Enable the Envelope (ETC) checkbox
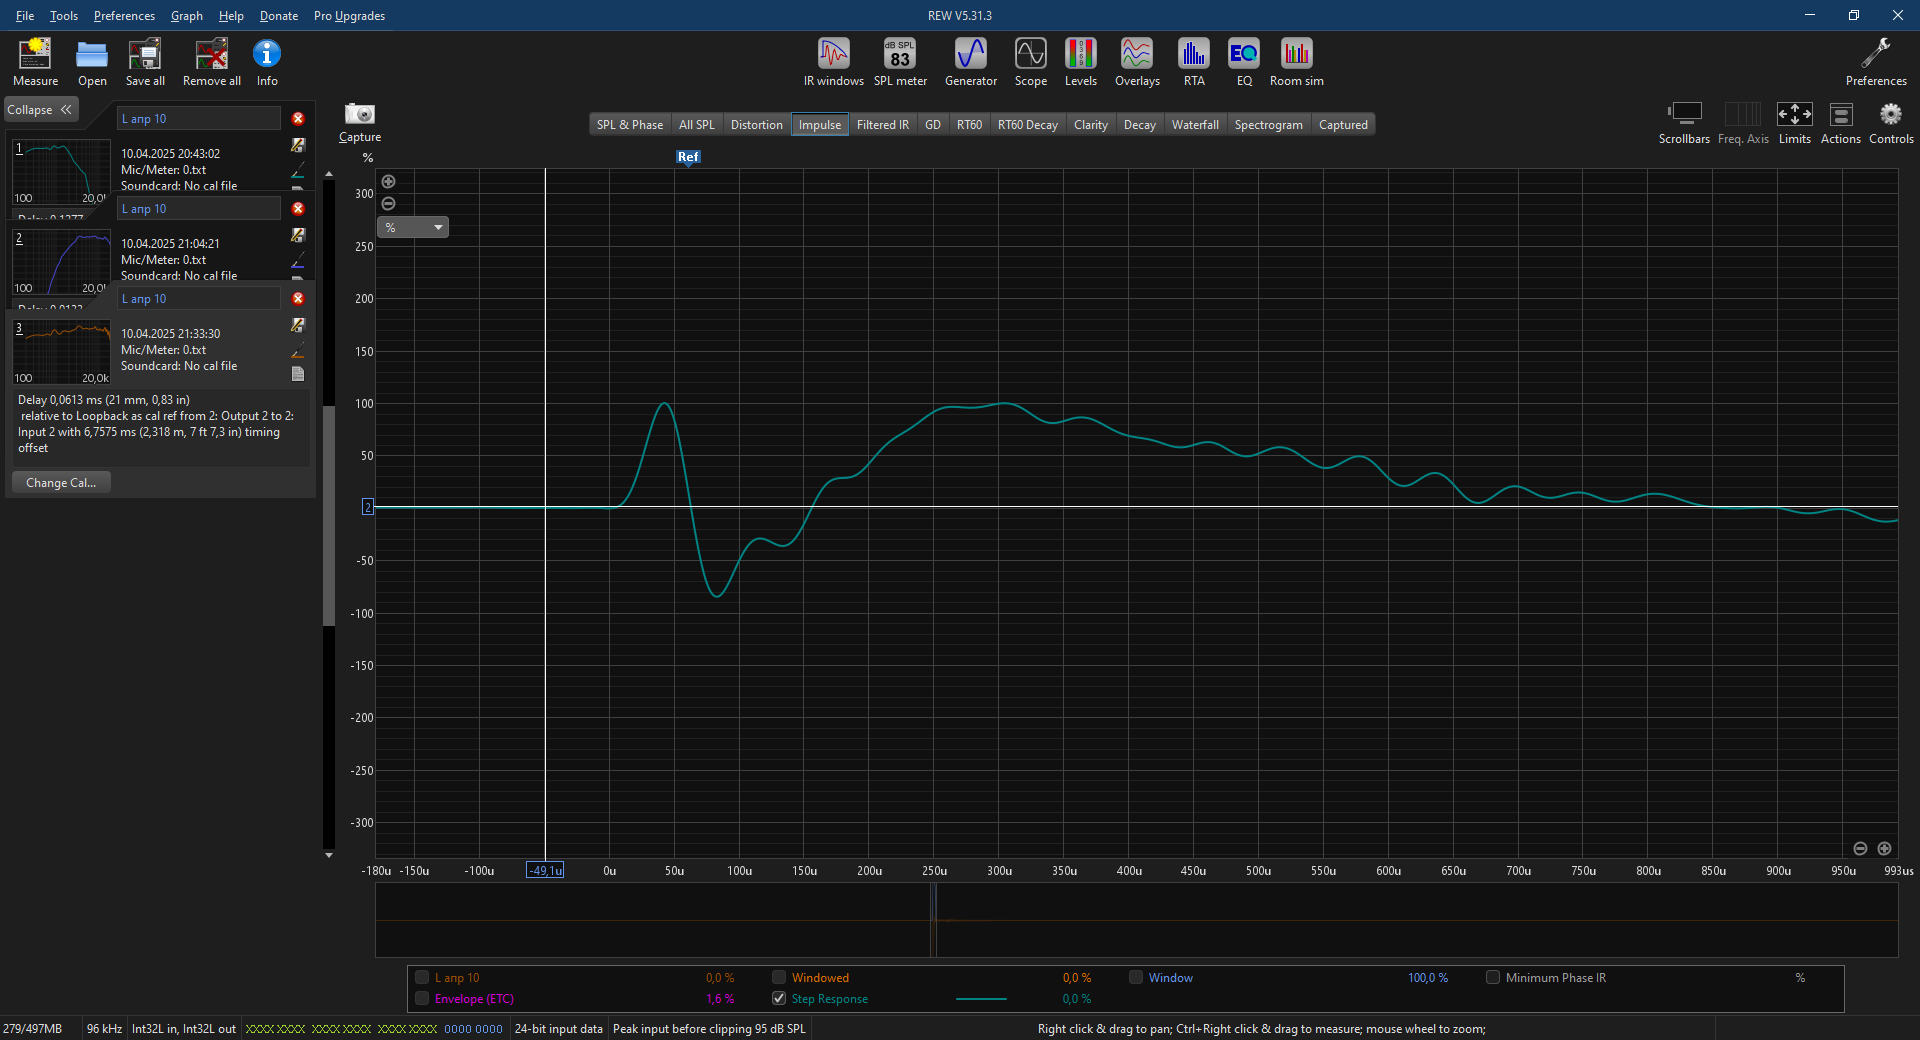The width and height of the screenshot is (1920, 1040). tap(422, 998)
